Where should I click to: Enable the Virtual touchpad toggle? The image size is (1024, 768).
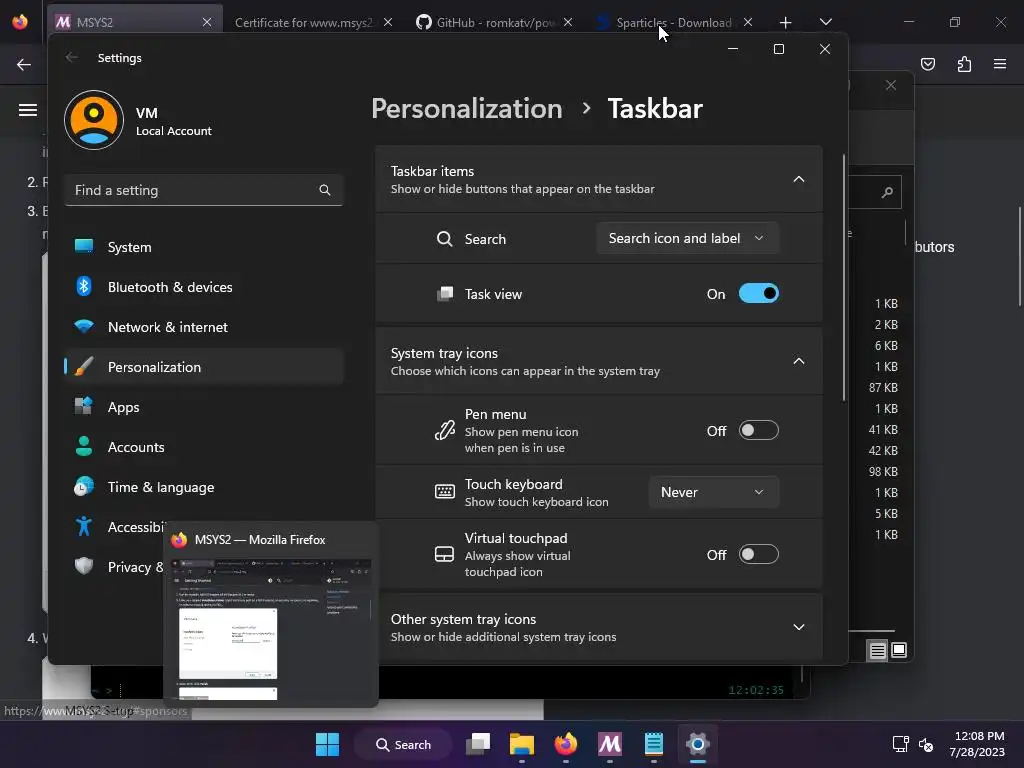click(x=758, y=554)
